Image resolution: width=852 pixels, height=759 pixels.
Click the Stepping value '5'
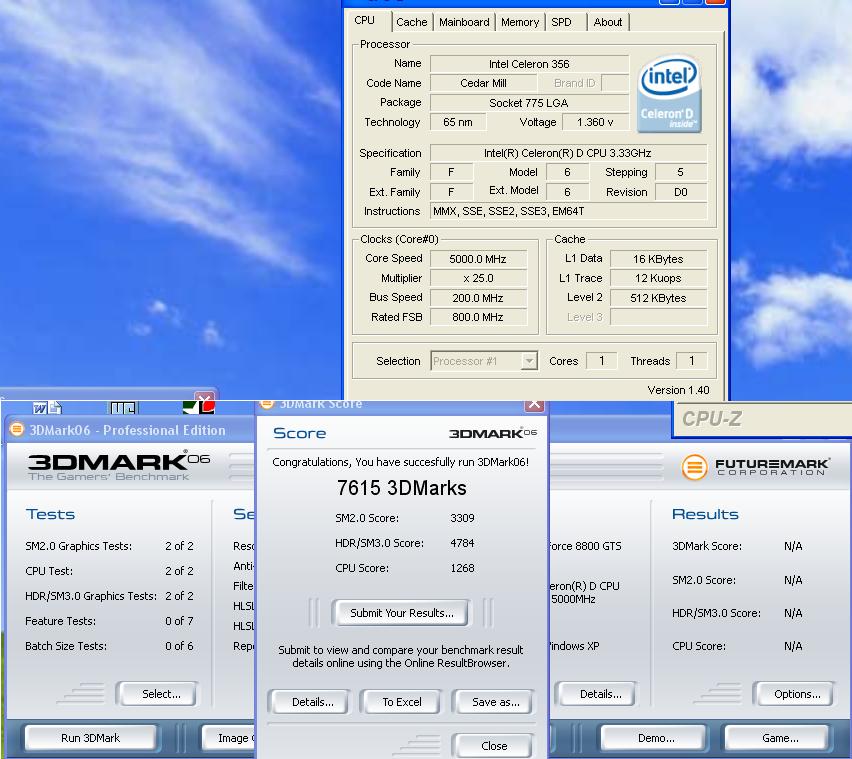pyautogui.click(x=680, y=172)
